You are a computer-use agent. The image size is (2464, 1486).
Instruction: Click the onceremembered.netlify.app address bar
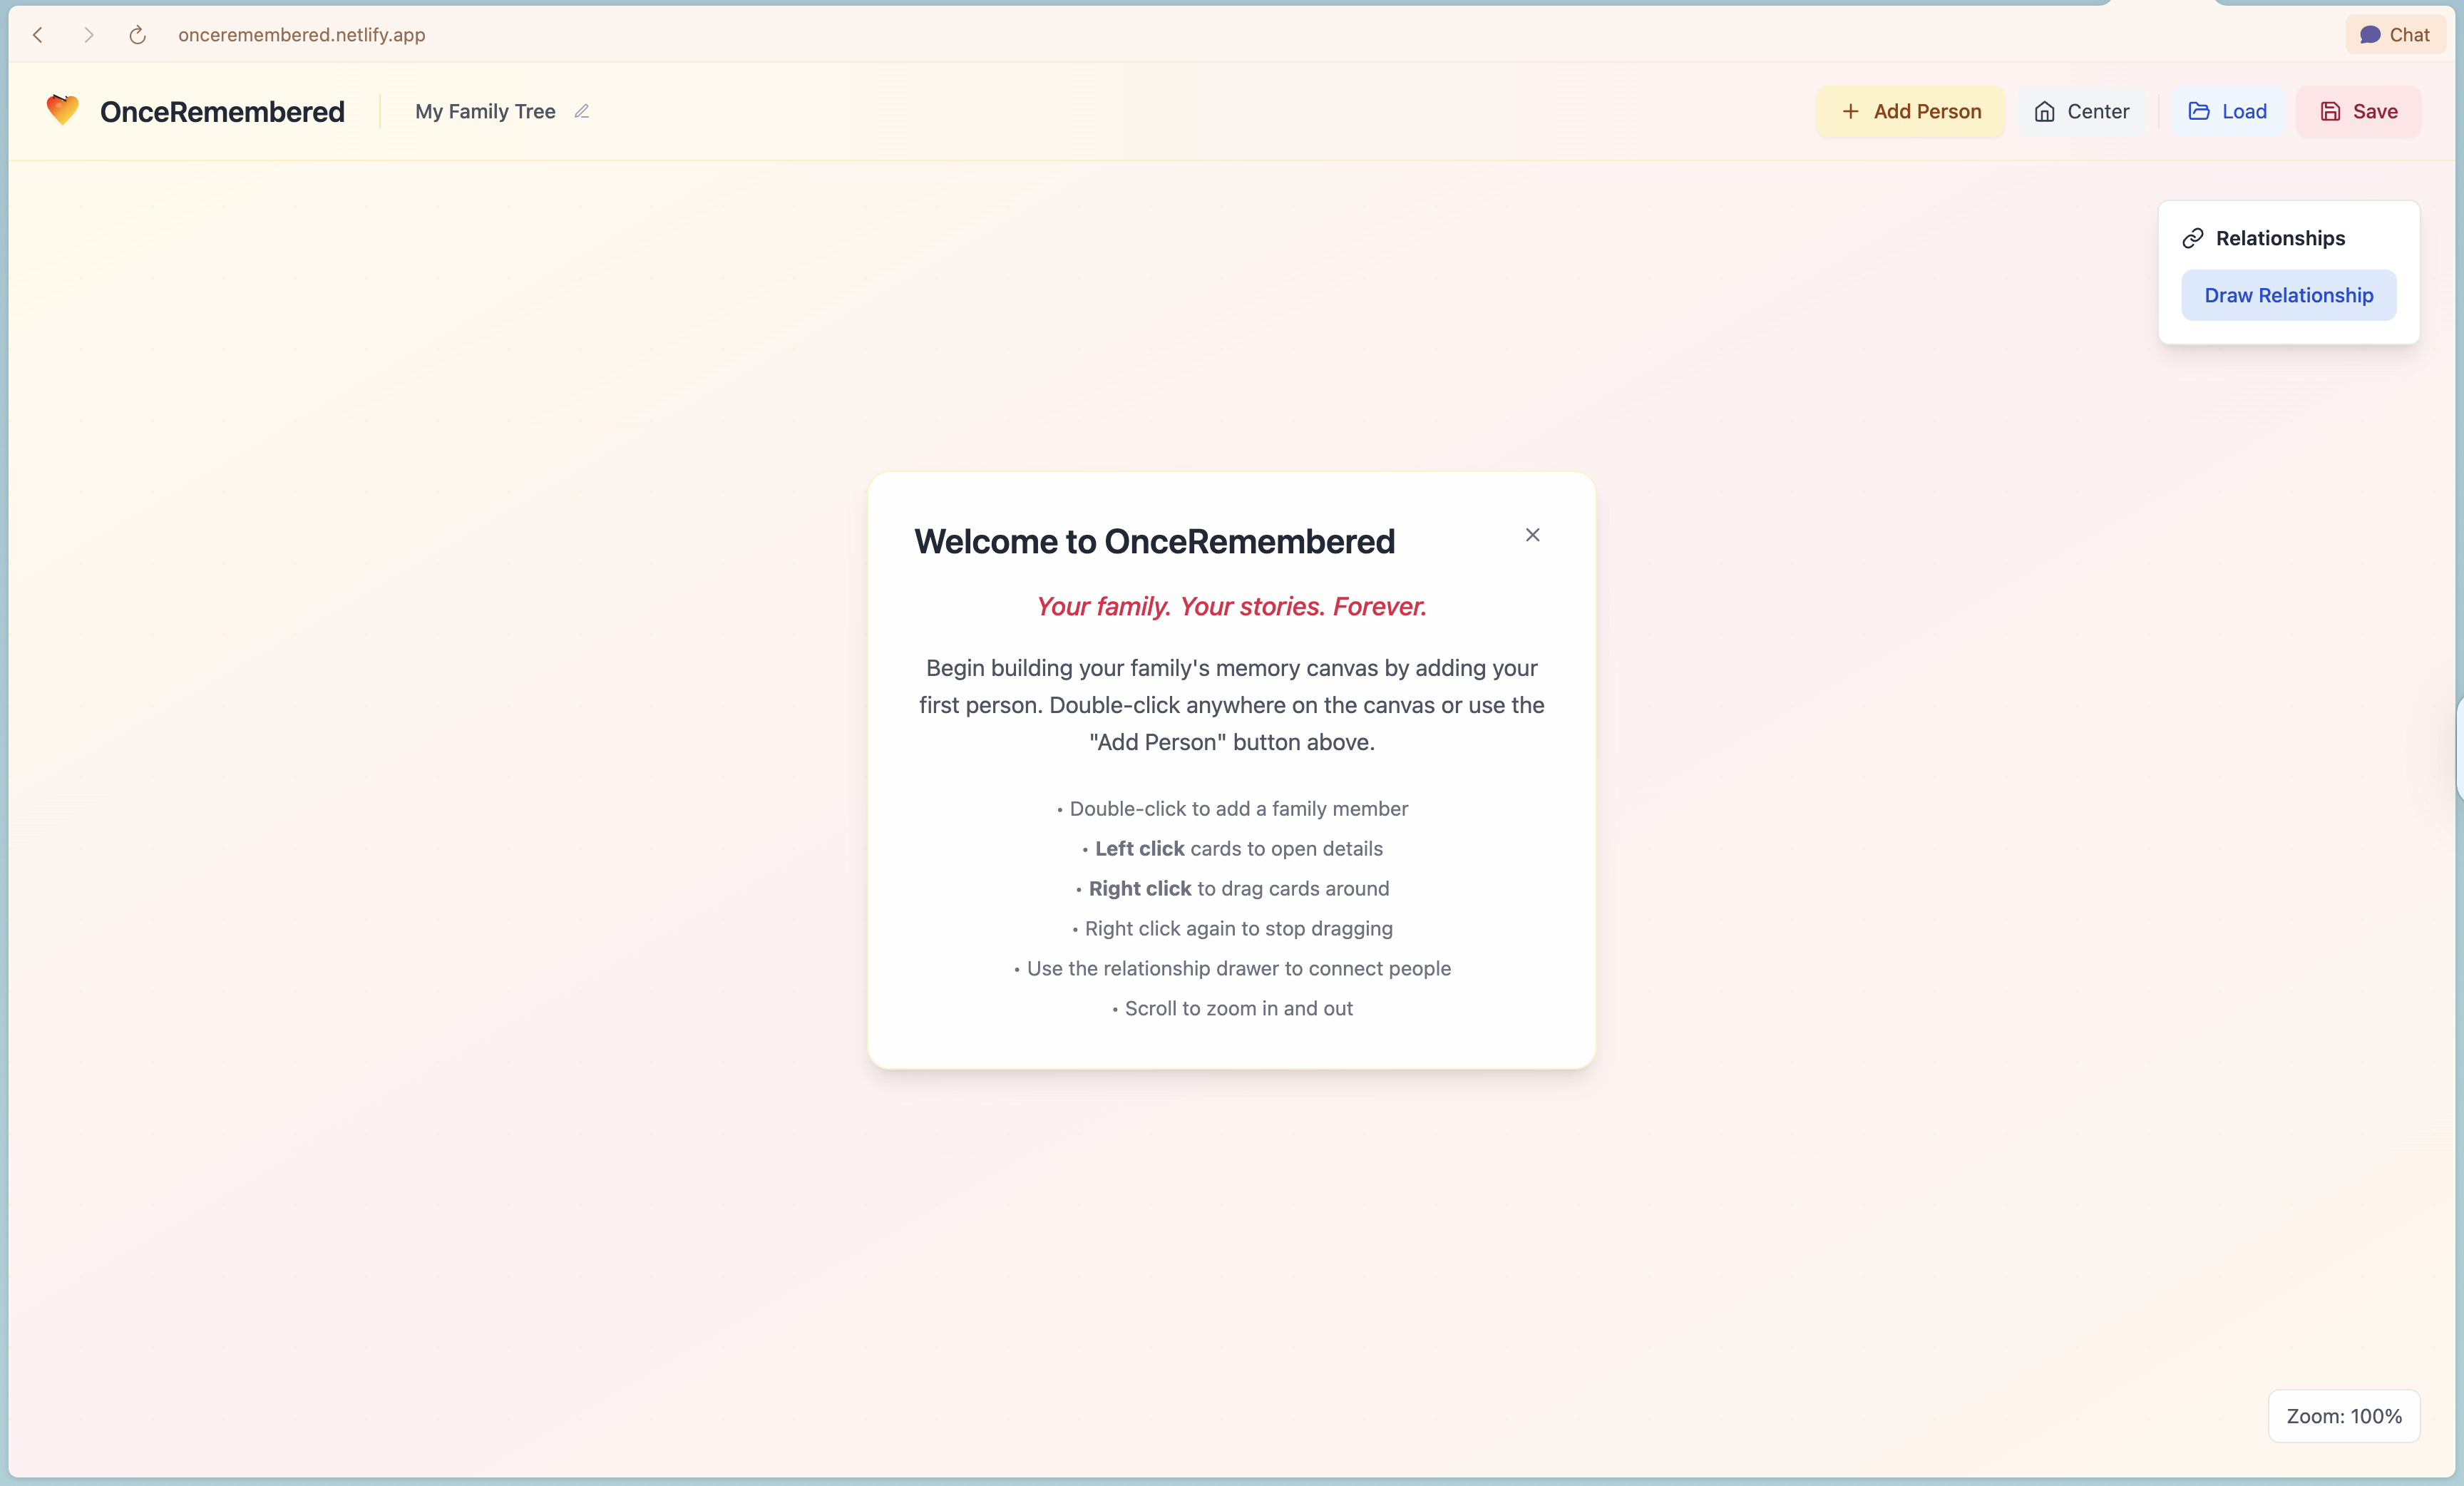click(301, 35)
